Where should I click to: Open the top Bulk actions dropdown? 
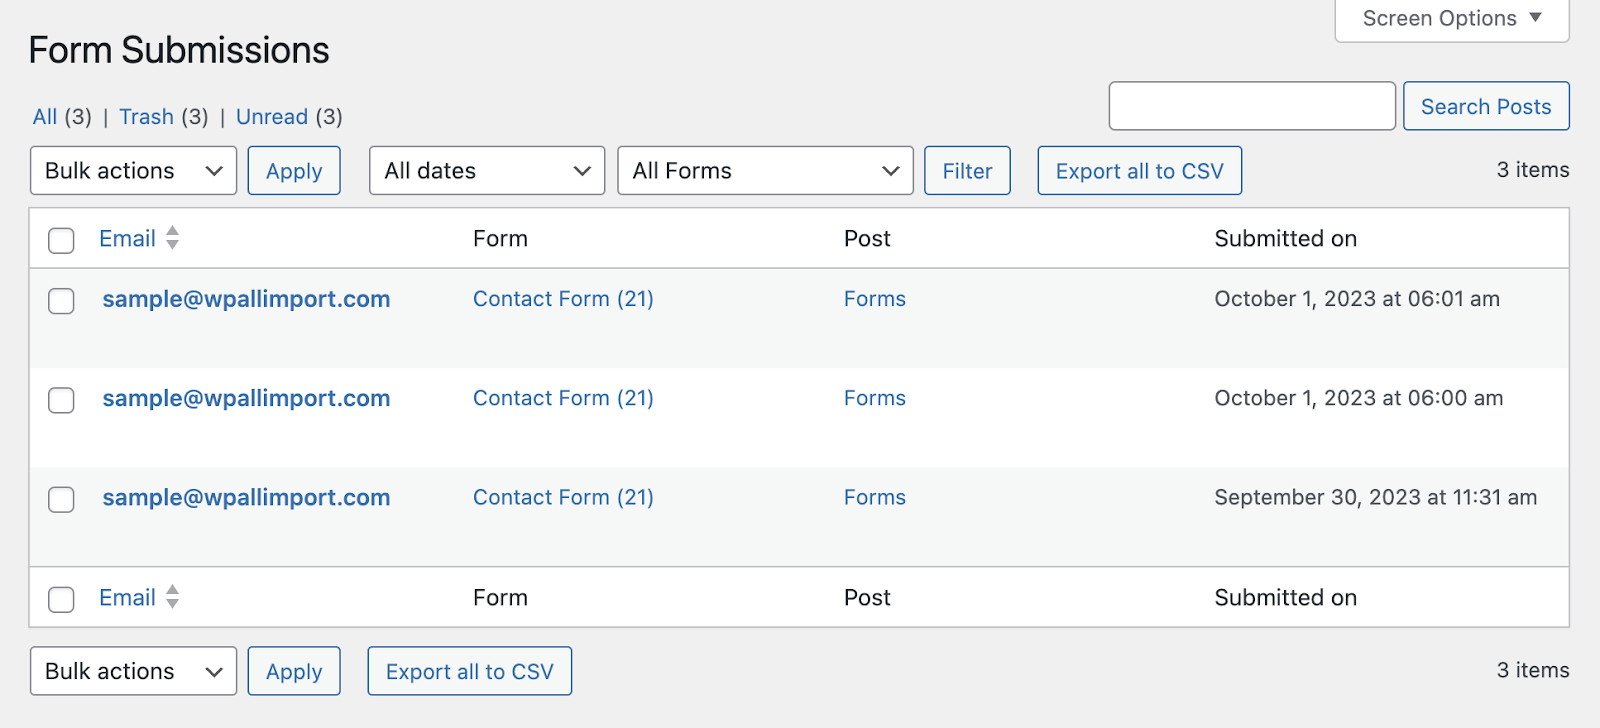click(x=133, y=171)
